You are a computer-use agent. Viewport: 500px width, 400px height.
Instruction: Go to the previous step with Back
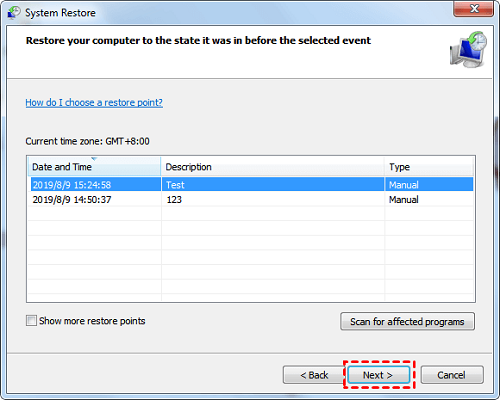click(314, 375)
